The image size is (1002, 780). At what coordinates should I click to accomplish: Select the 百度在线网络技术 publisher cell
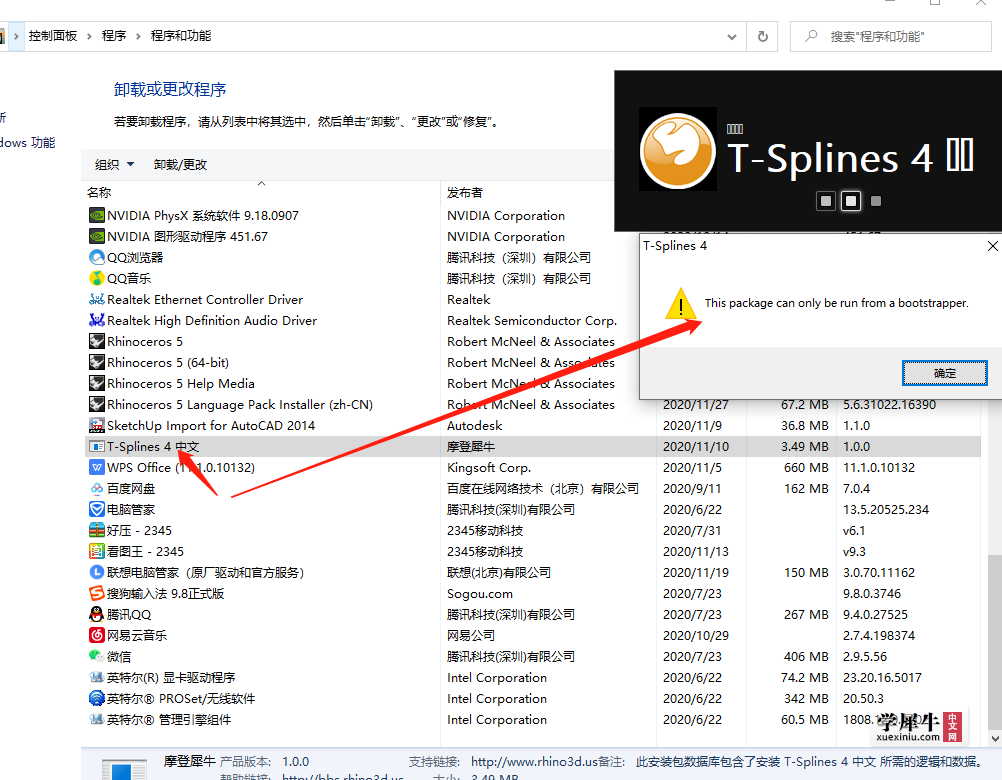[x=543, y=489]
